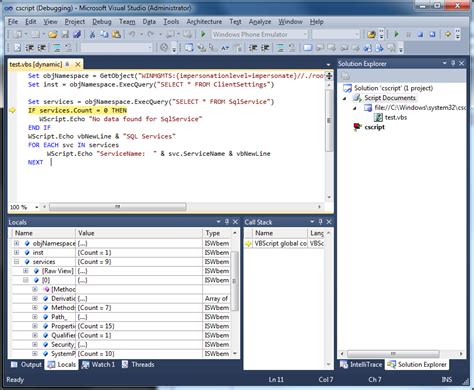Toggle auto-hide pin on Call Stack panel

(321, 222)
